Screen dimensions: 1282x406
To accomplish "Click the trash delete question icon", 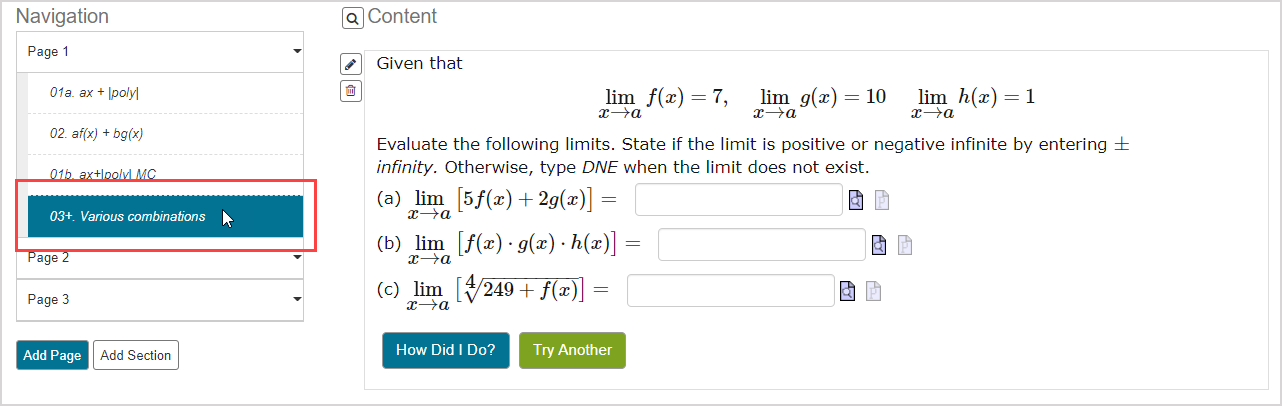I will point(350,91).
